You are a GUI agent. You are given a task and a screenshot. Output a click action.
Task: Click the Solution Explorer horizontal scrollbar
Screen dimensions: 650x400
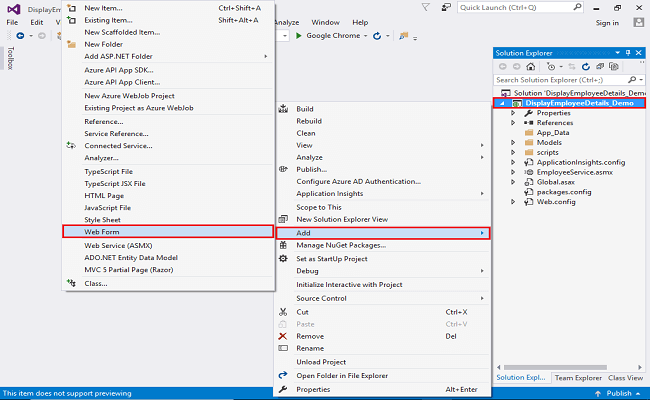click(555, 367)
